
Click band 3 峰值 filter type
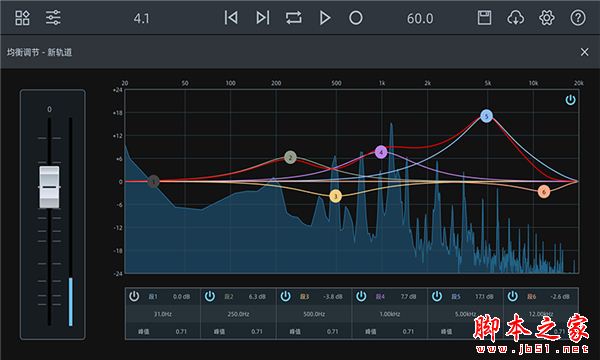coord(295,331)
